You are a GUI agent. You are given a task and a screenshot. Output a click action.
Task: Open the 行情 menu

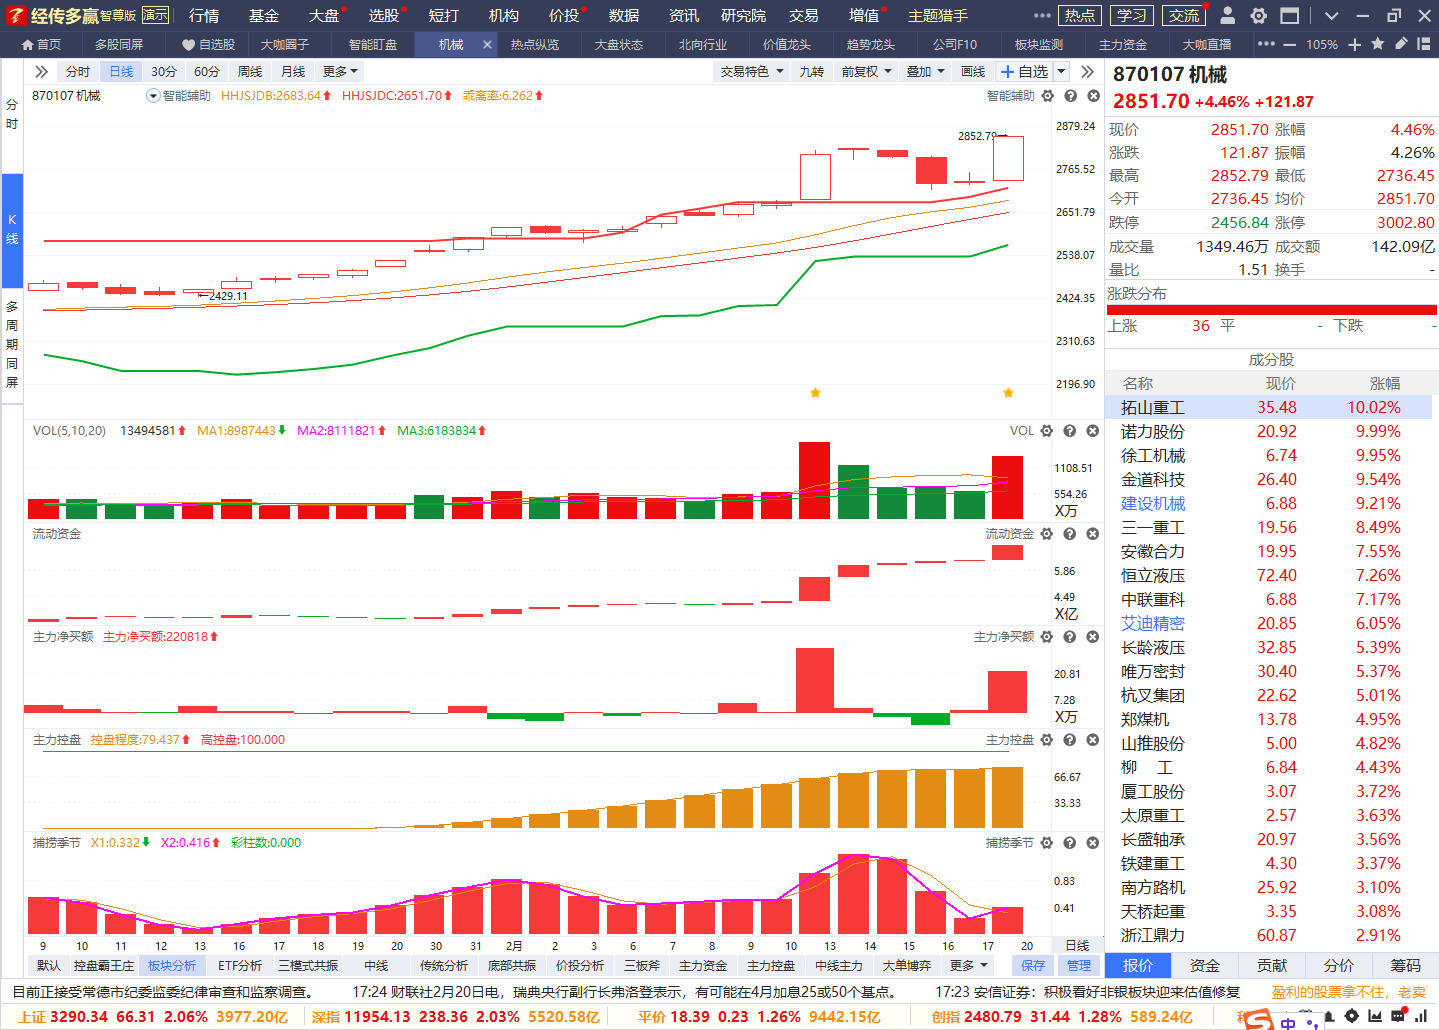(204, 15)
